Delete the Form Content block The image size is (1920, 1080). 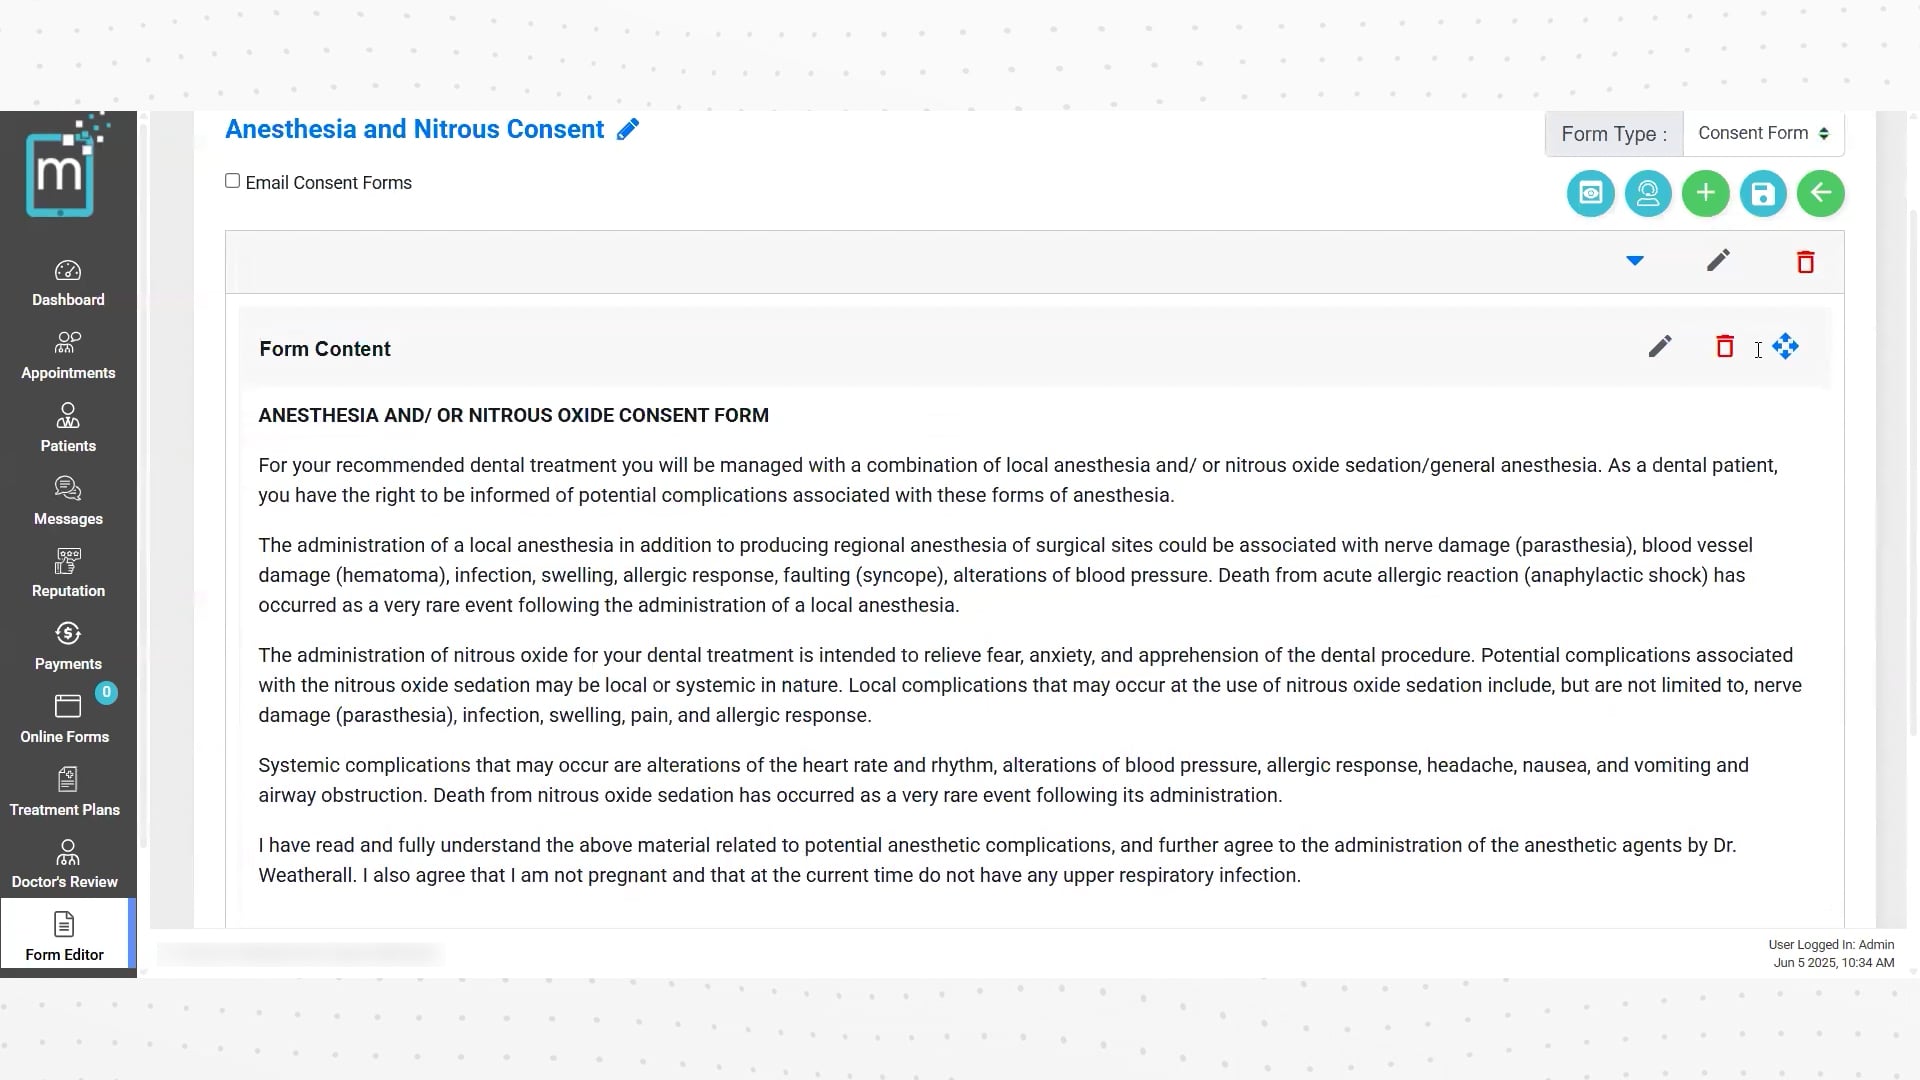click(x=1725, y=347)
